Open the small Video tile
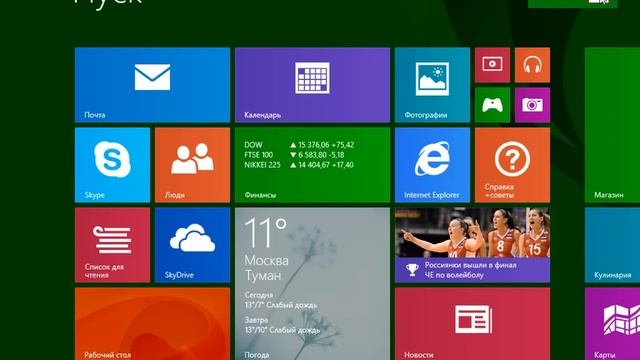 (x=492, y=65)
